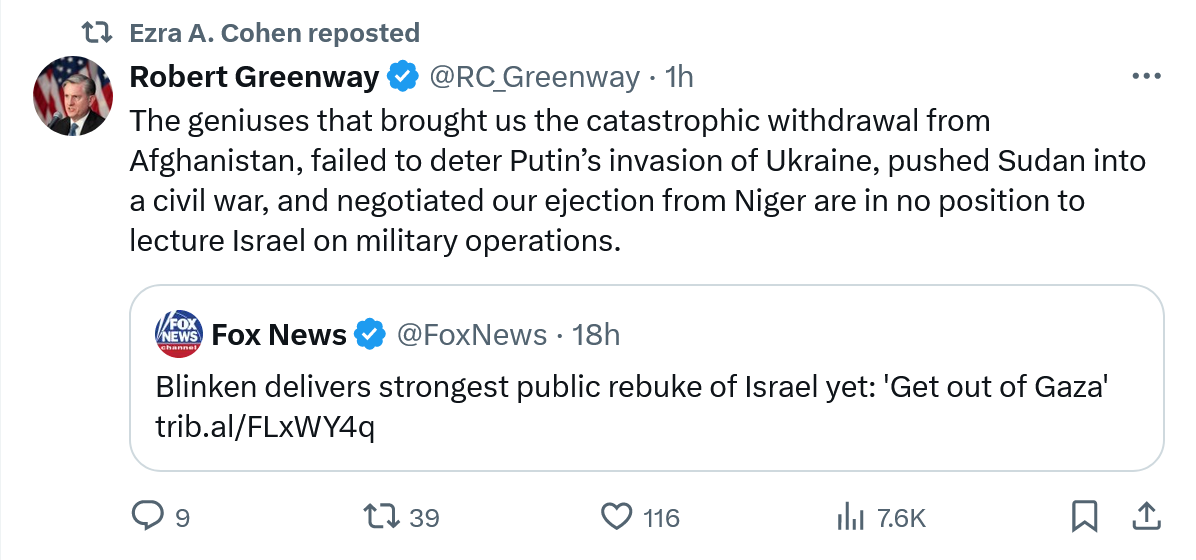Open the @FoxNews handle in quoted tweet
This screenshot has height=560, width=1196.
click(x=472, y=335)
